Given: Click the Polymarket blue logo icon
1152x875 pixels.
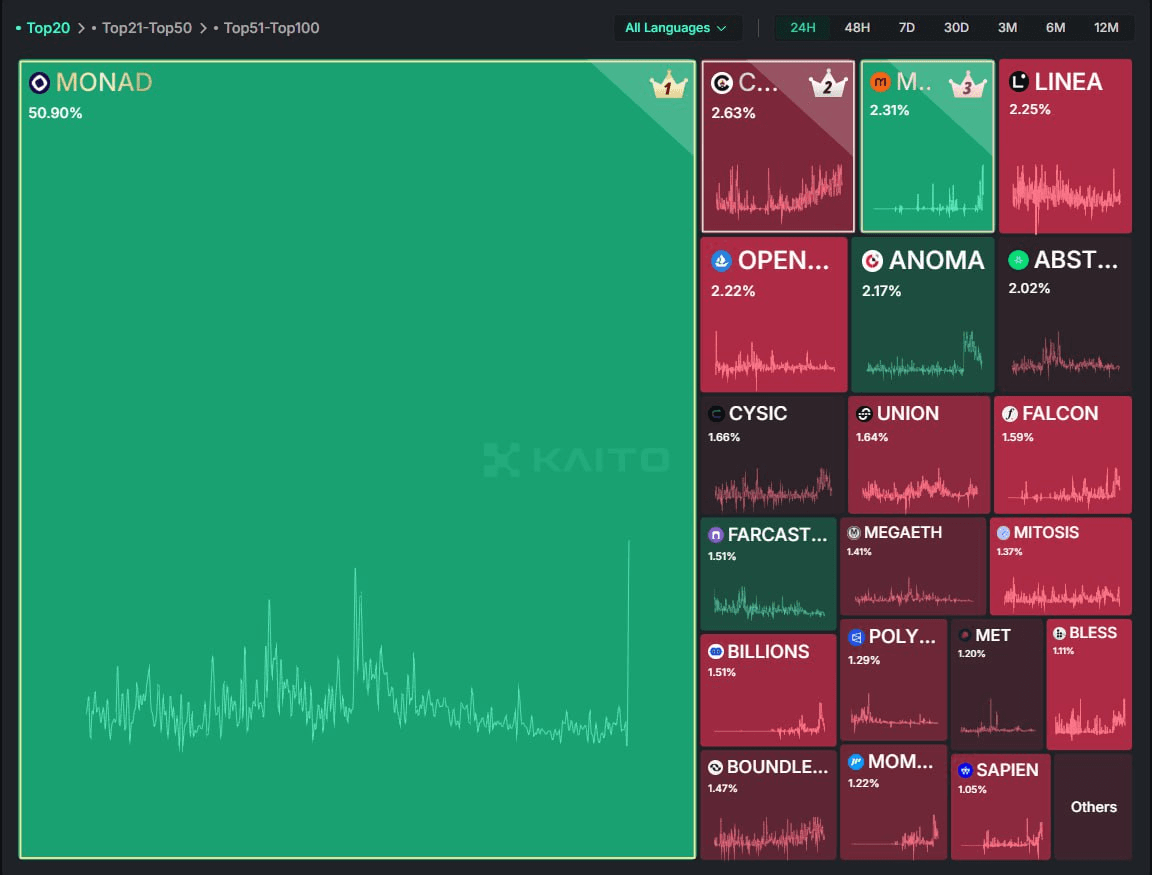Looking at the screenshot, I should click(856, 637).
